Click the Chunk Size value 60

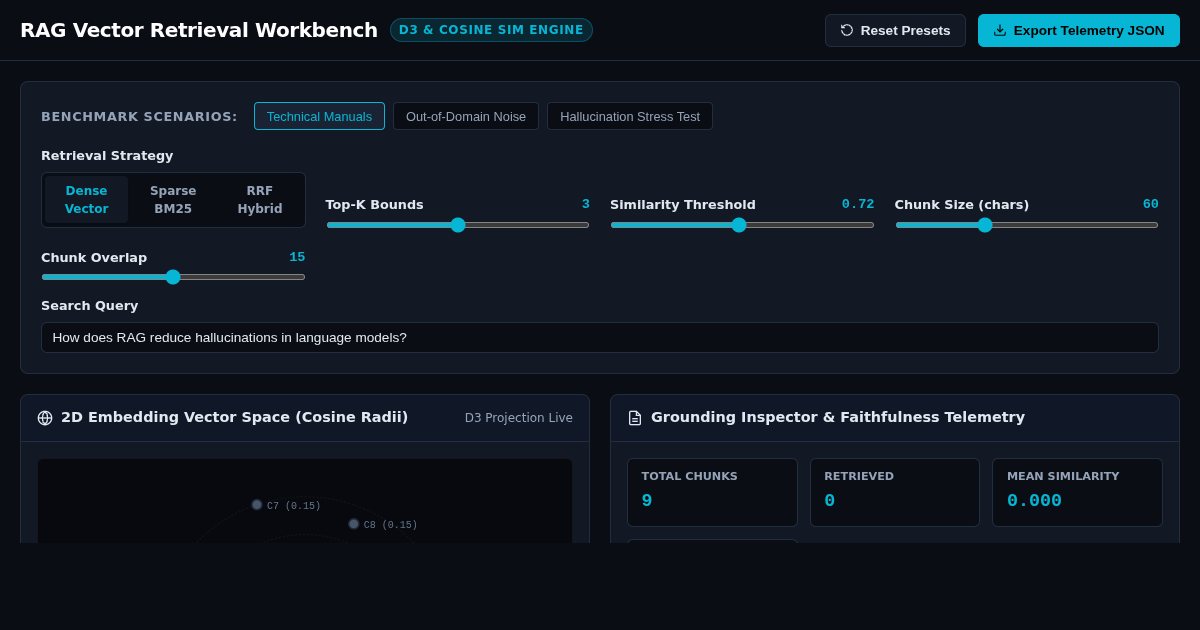tap(1151, 204)
